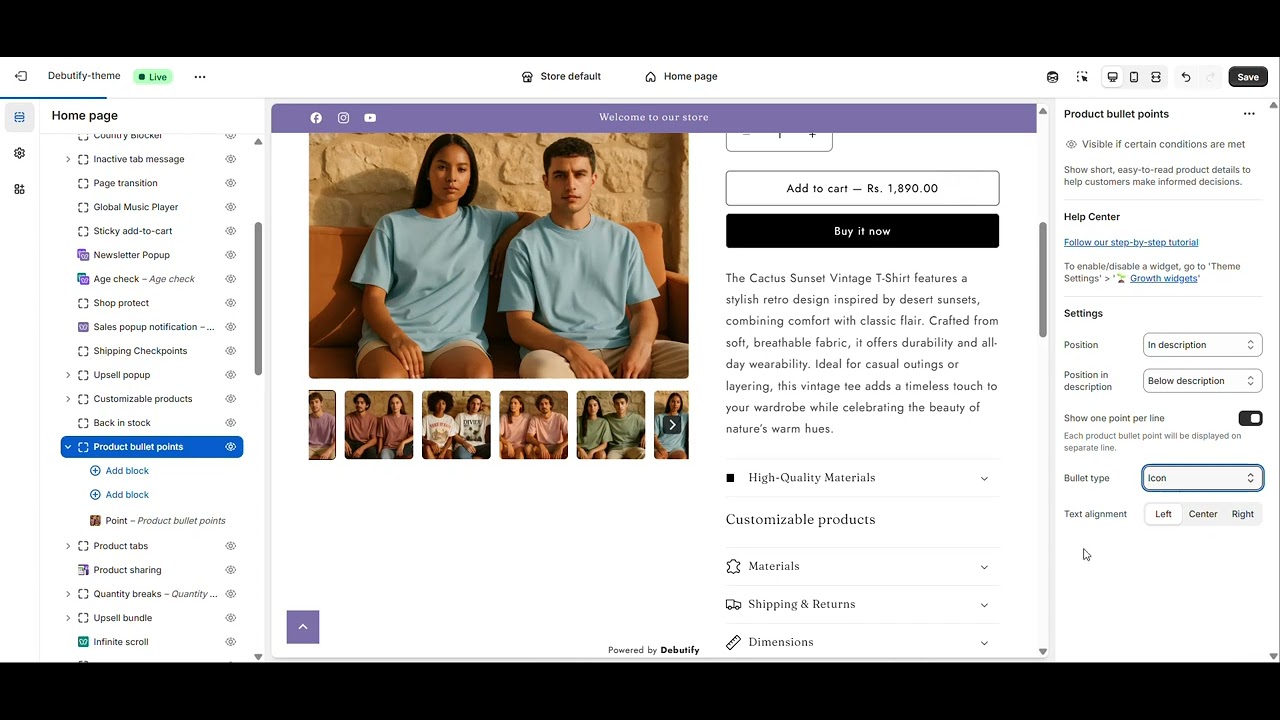The image size is (1280, 720).
Task: Click the Newsletter Popup app icon
Action: [x=83, y=255]
